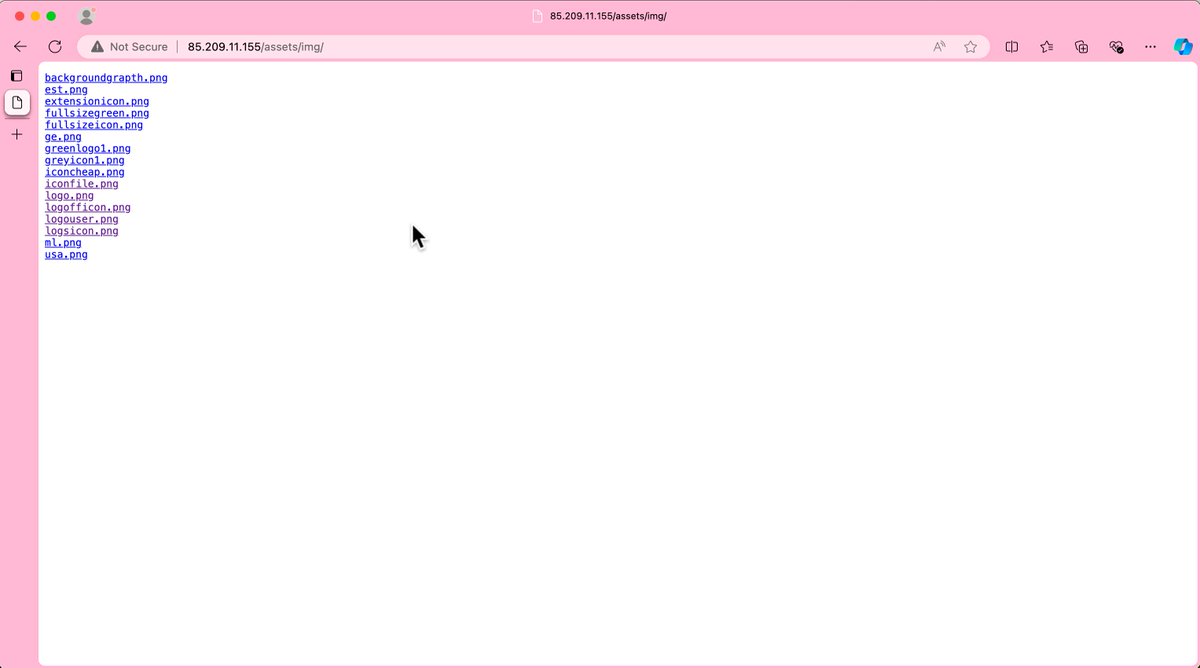The width and height of the screenshot is (1200, 668).
Task: Click the Not Secure warning indicator
Action: [129, 47]
